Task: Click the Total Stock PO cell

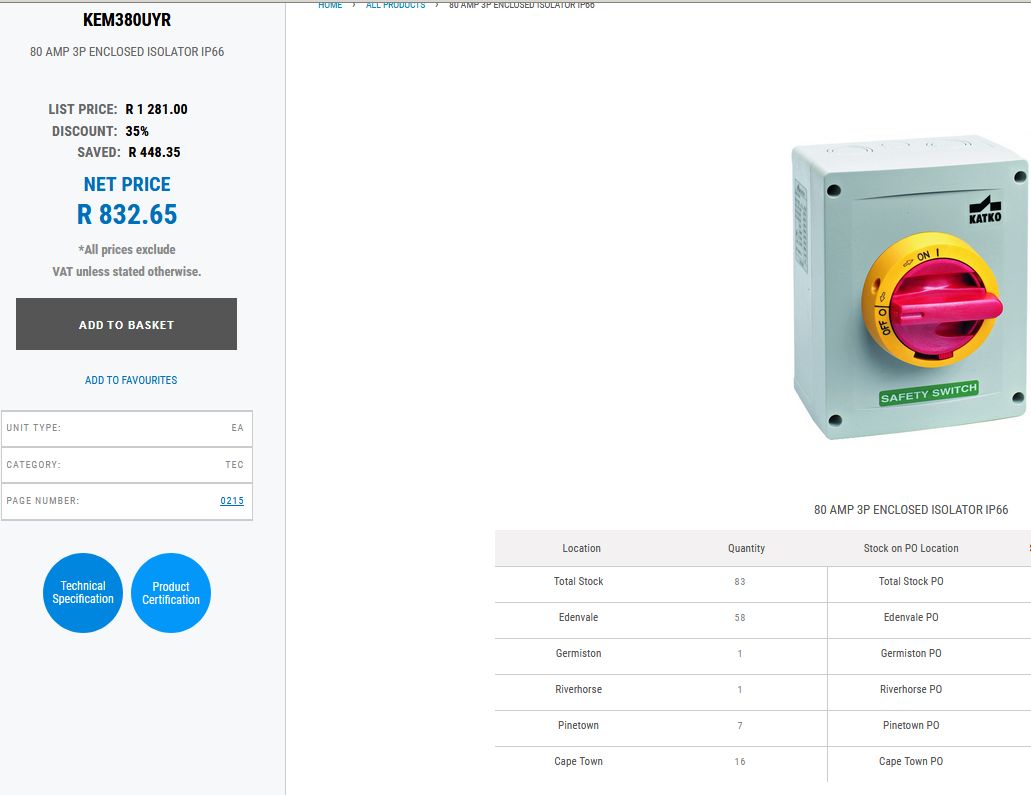Action: [x=911, y=581]
